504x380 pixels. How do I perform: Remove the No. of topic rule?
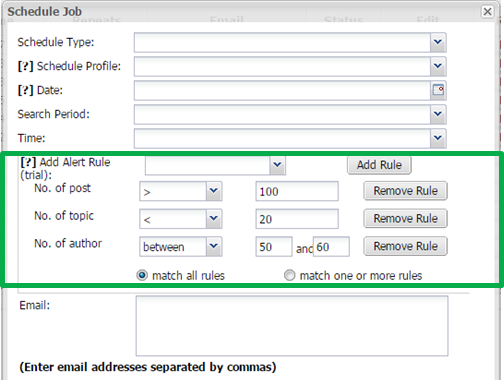click(x=405, y=219)
